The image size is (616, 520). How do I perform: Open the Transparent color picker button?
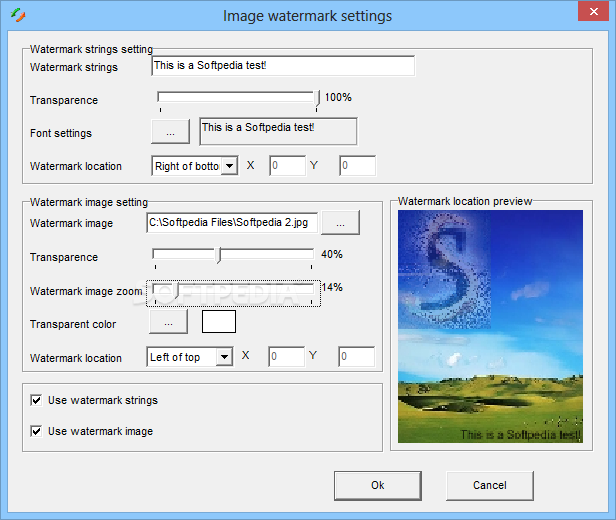click(x=169, y=322)
